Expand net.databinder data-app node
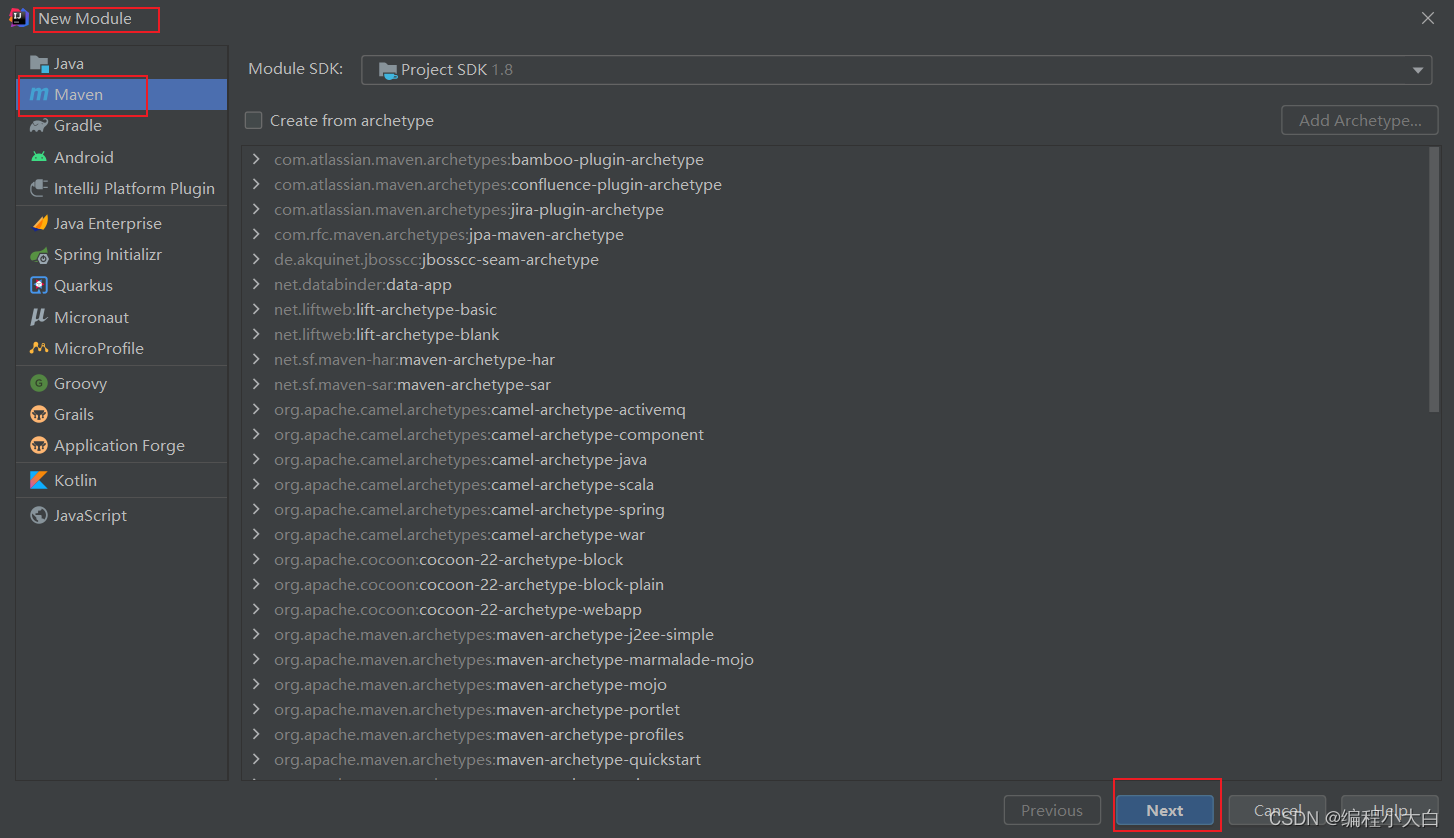The height and width of the screenshot is (838, 1454). point(257,284)
